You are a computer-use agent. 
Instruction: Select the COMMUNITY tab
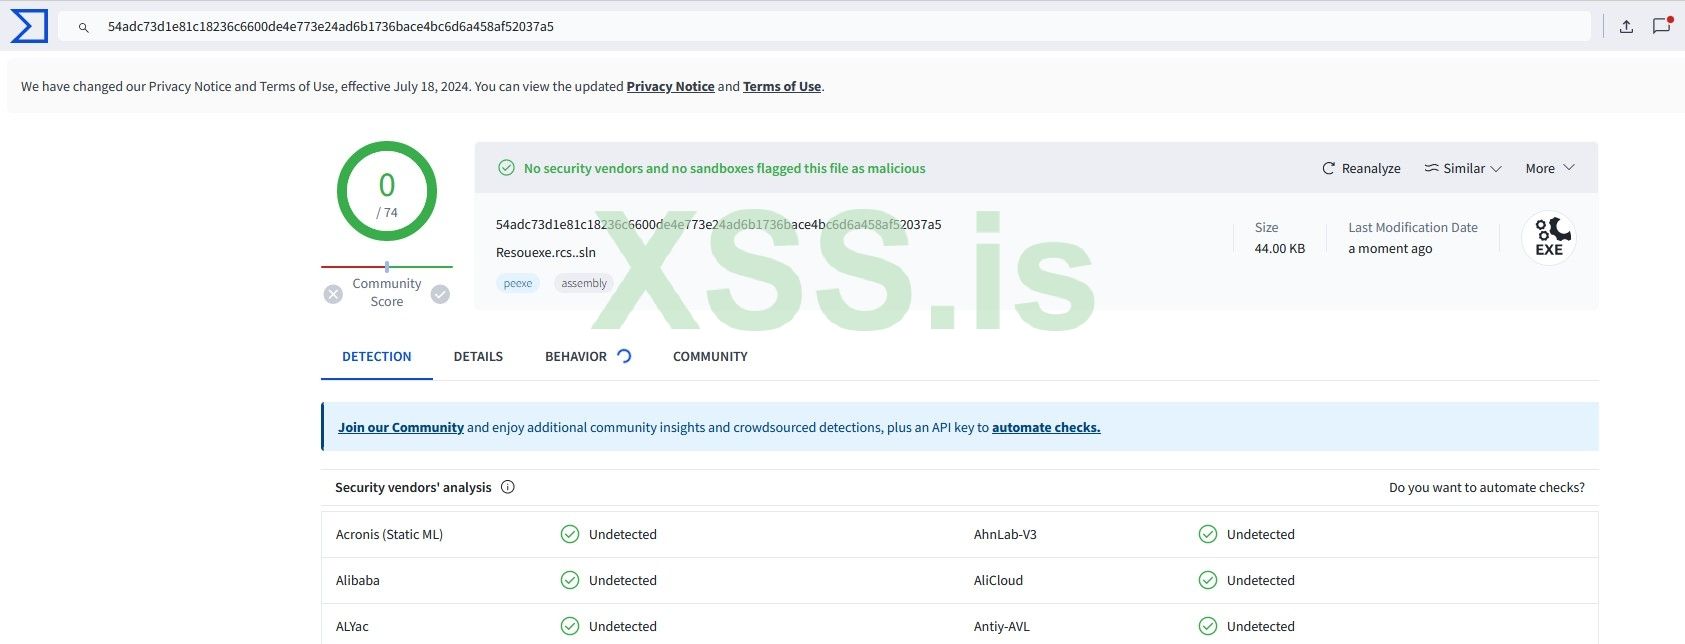point(710,356)
